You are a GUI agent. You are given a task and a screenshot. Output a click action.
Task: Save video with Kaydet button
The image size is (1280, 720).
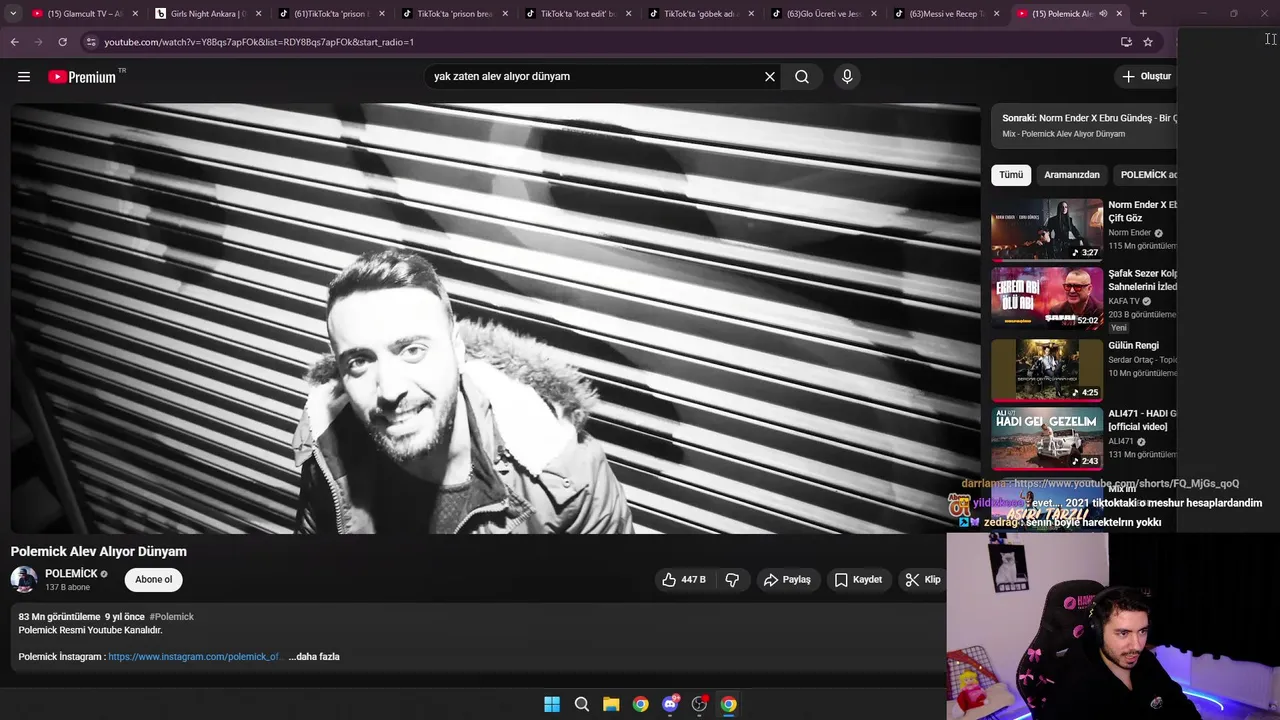pos(858,579)
